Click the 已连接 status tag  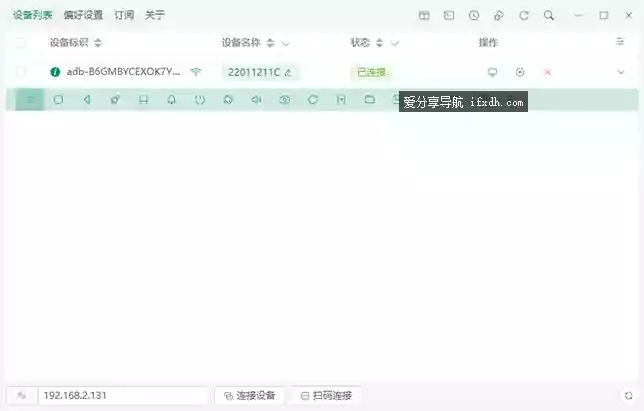click(x=371, y=72)
